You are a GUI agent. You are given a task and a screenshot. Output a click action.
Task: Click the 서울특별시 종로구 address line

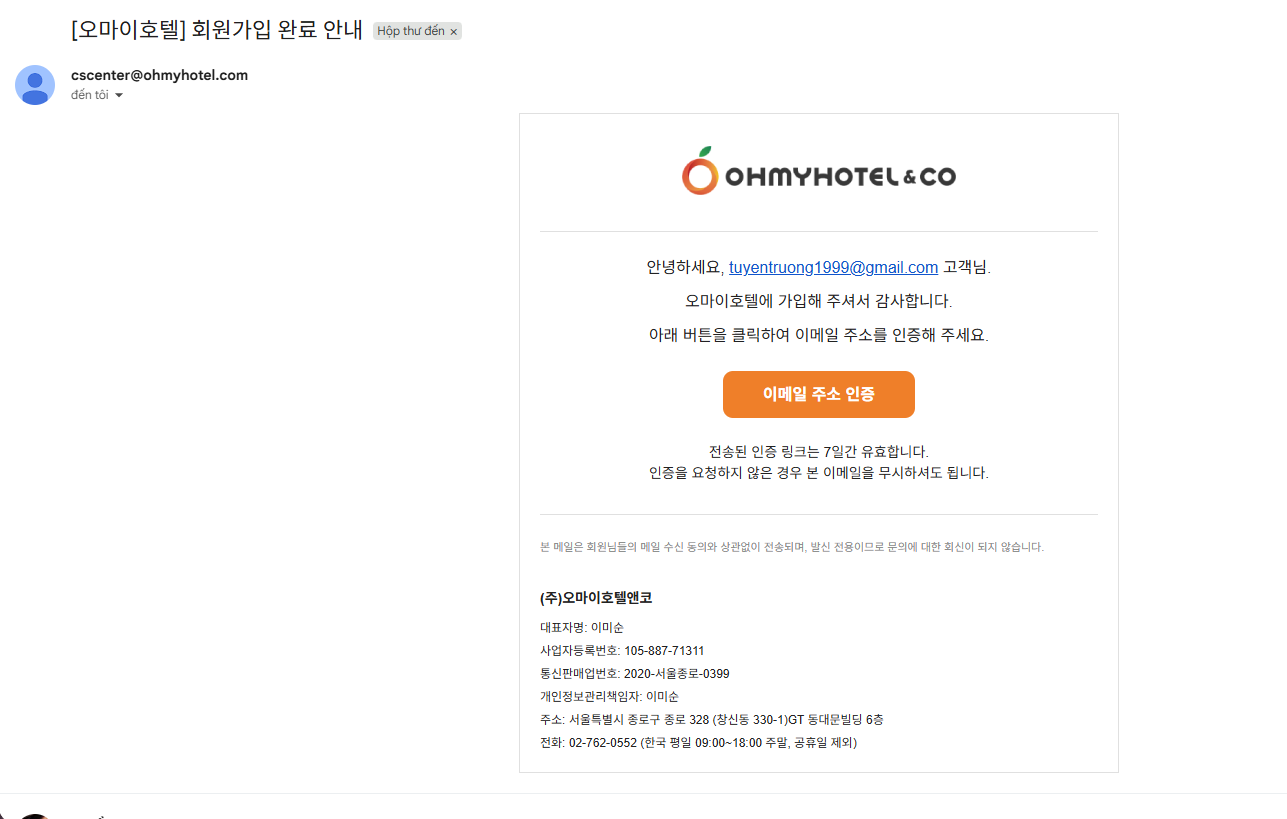pyautogui.click(x=711, y=720)
